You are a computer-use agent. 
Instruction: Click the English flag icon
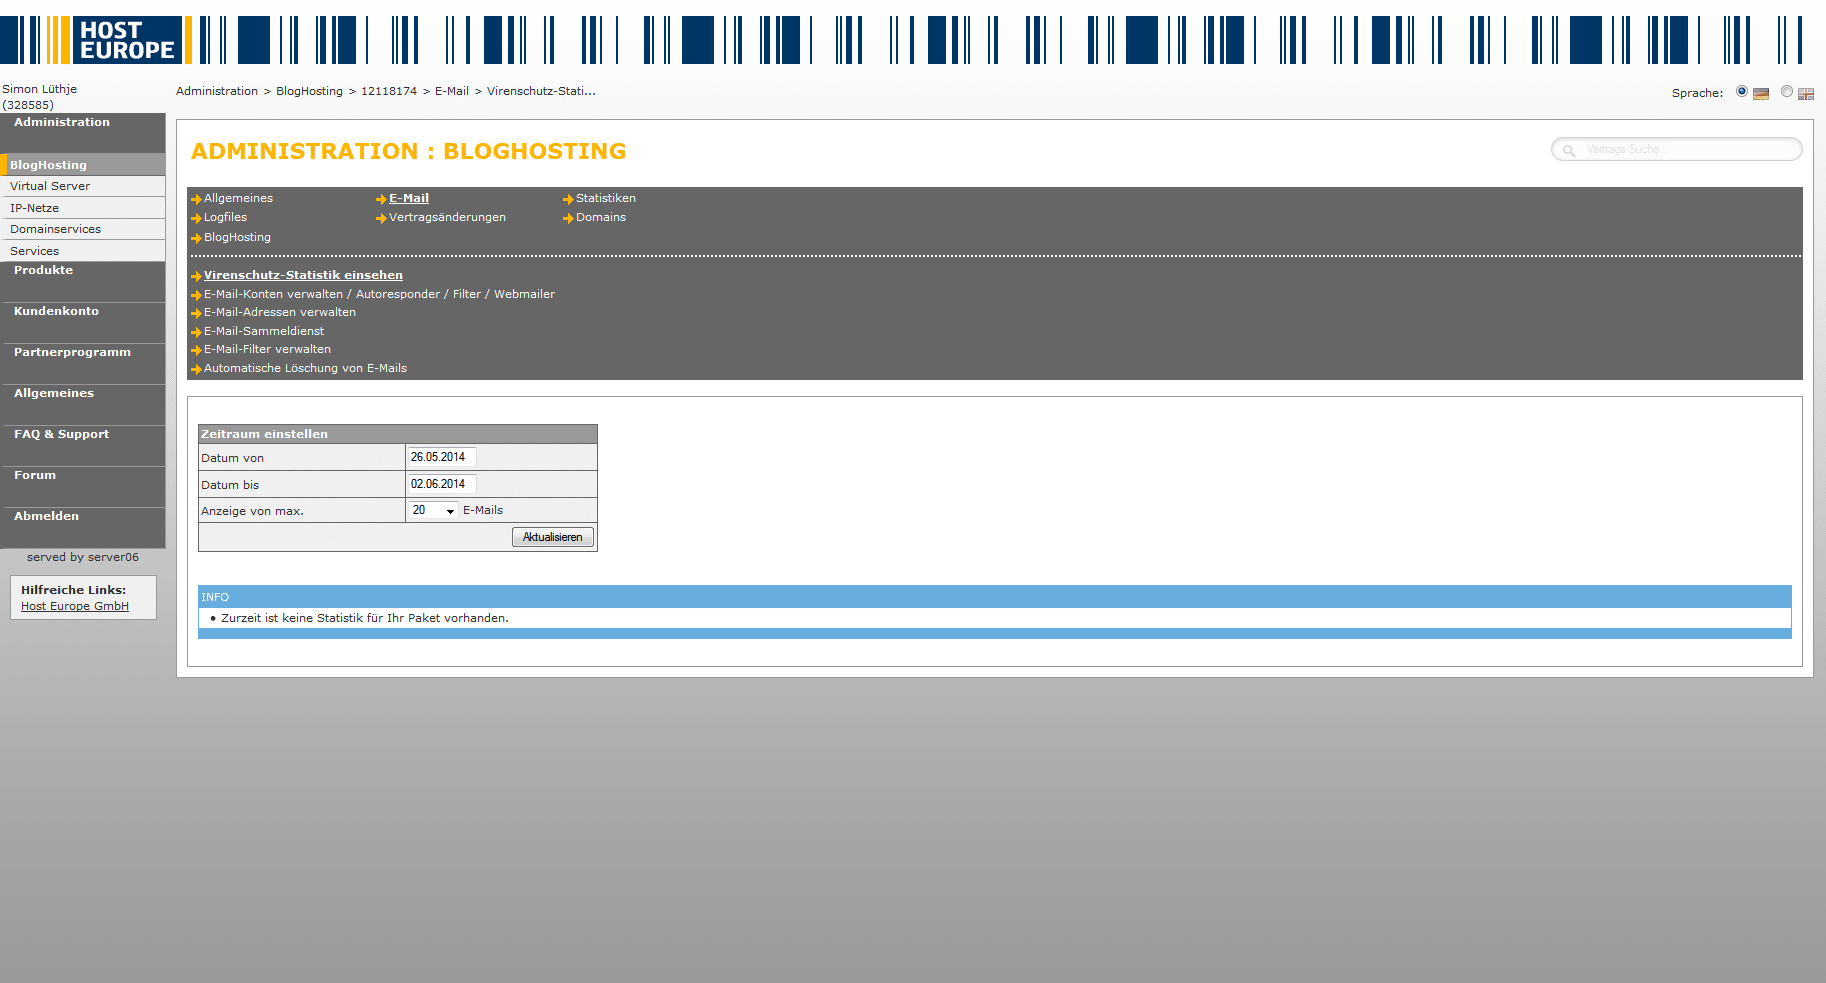coord(1805,93)
